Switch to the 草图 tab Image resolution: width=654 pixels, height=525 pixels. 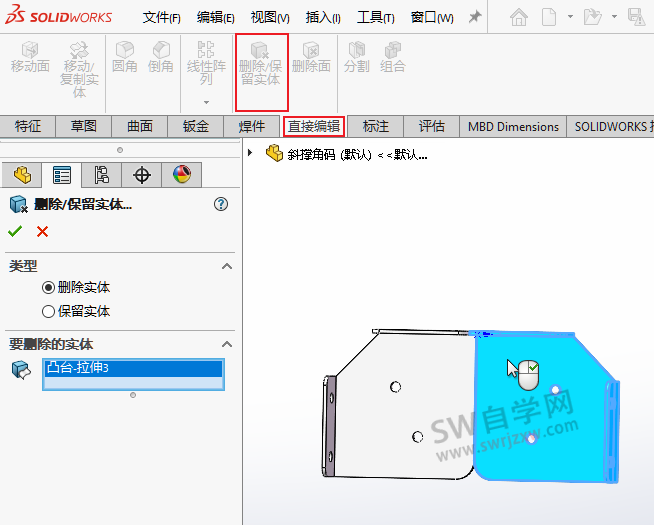coord(83,126)
